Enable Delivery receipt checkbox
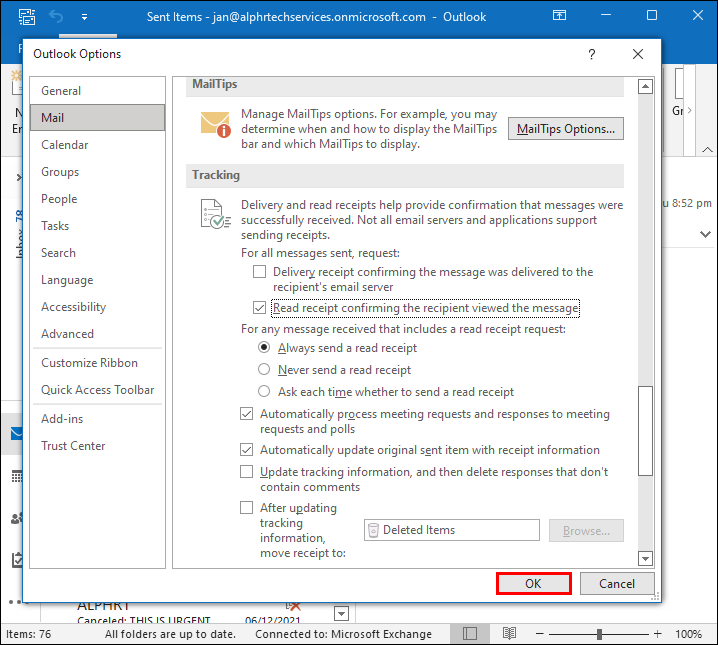The image size is (718, 645). click(x=260, y=271)
